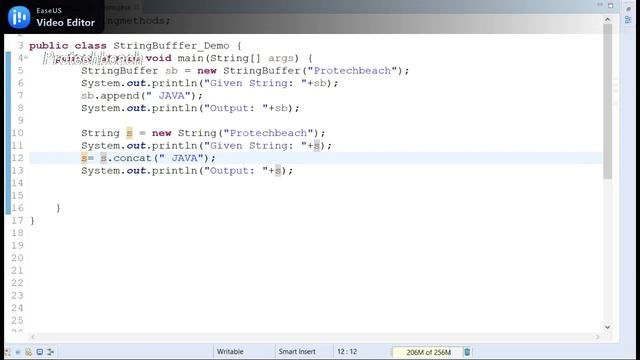The width and height of the screenshot is (640, 360).
Task: Minimize the editor area using the top-right bar icon
Action: [600, 4]
